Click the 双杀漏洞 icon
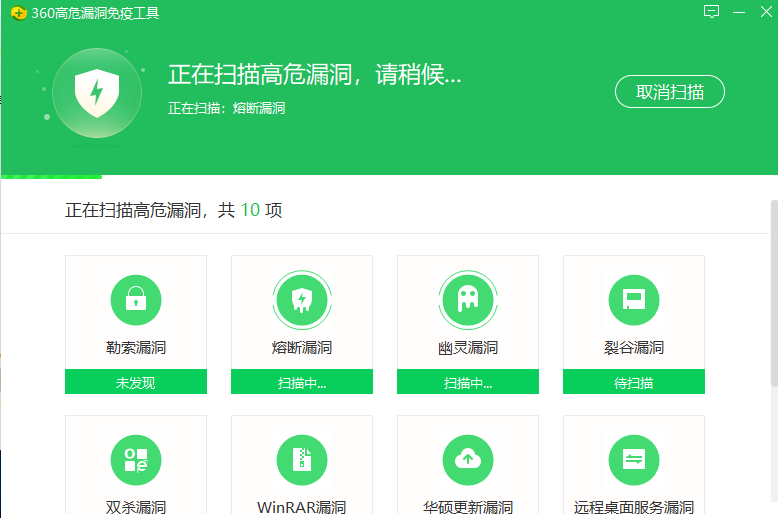The image size is (778, 518). point(135,460)
